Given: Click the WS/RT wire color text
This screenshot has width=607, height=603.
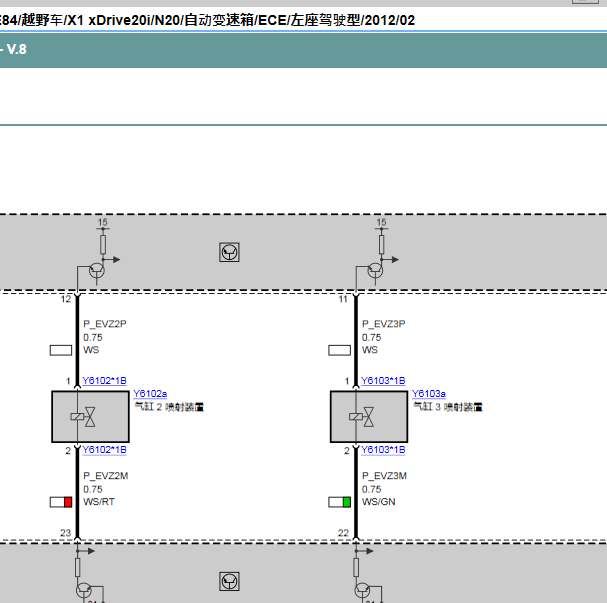Looking at the screenshot, I should coord(99,502).
